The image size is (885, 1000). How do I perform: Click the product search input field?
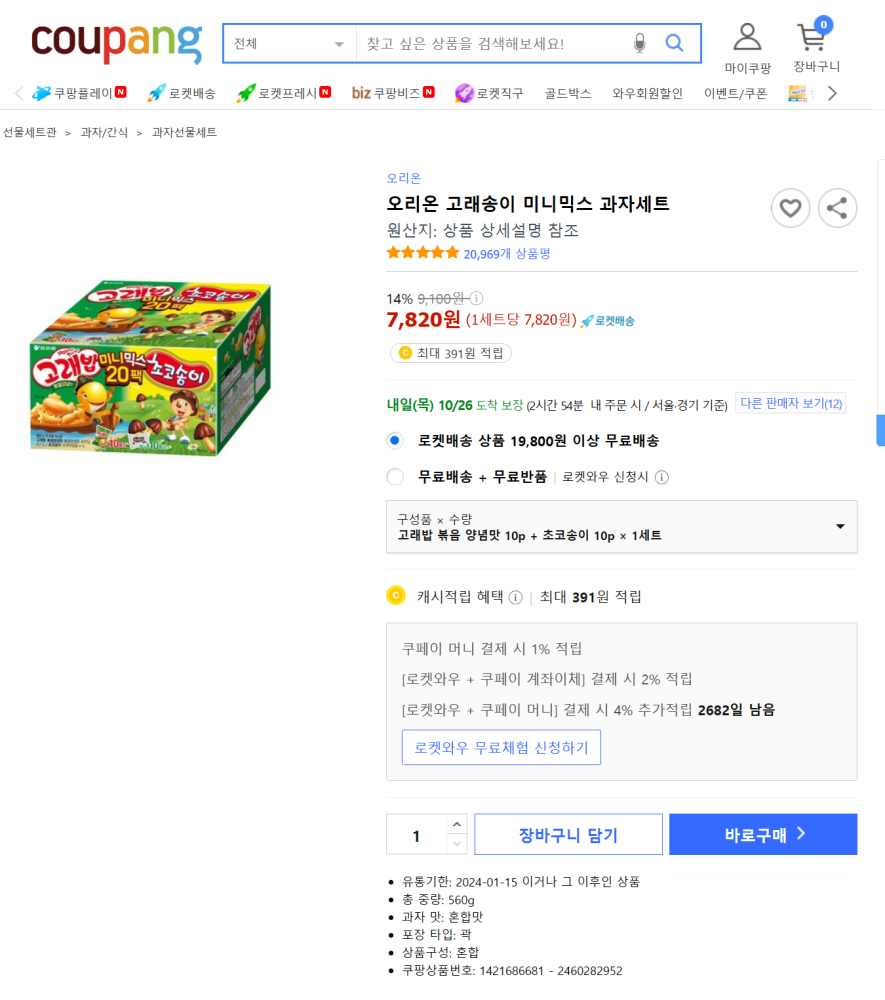[490, 44]
